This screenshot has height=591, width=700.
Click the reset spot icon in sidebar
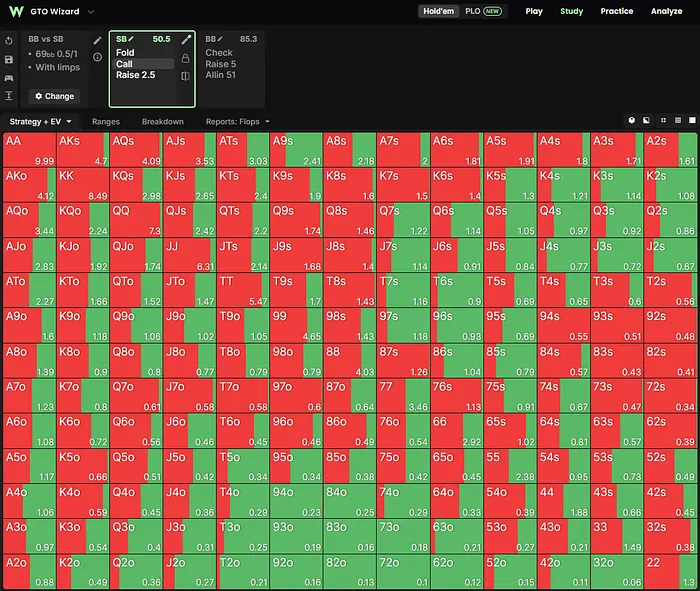[9, 41]
